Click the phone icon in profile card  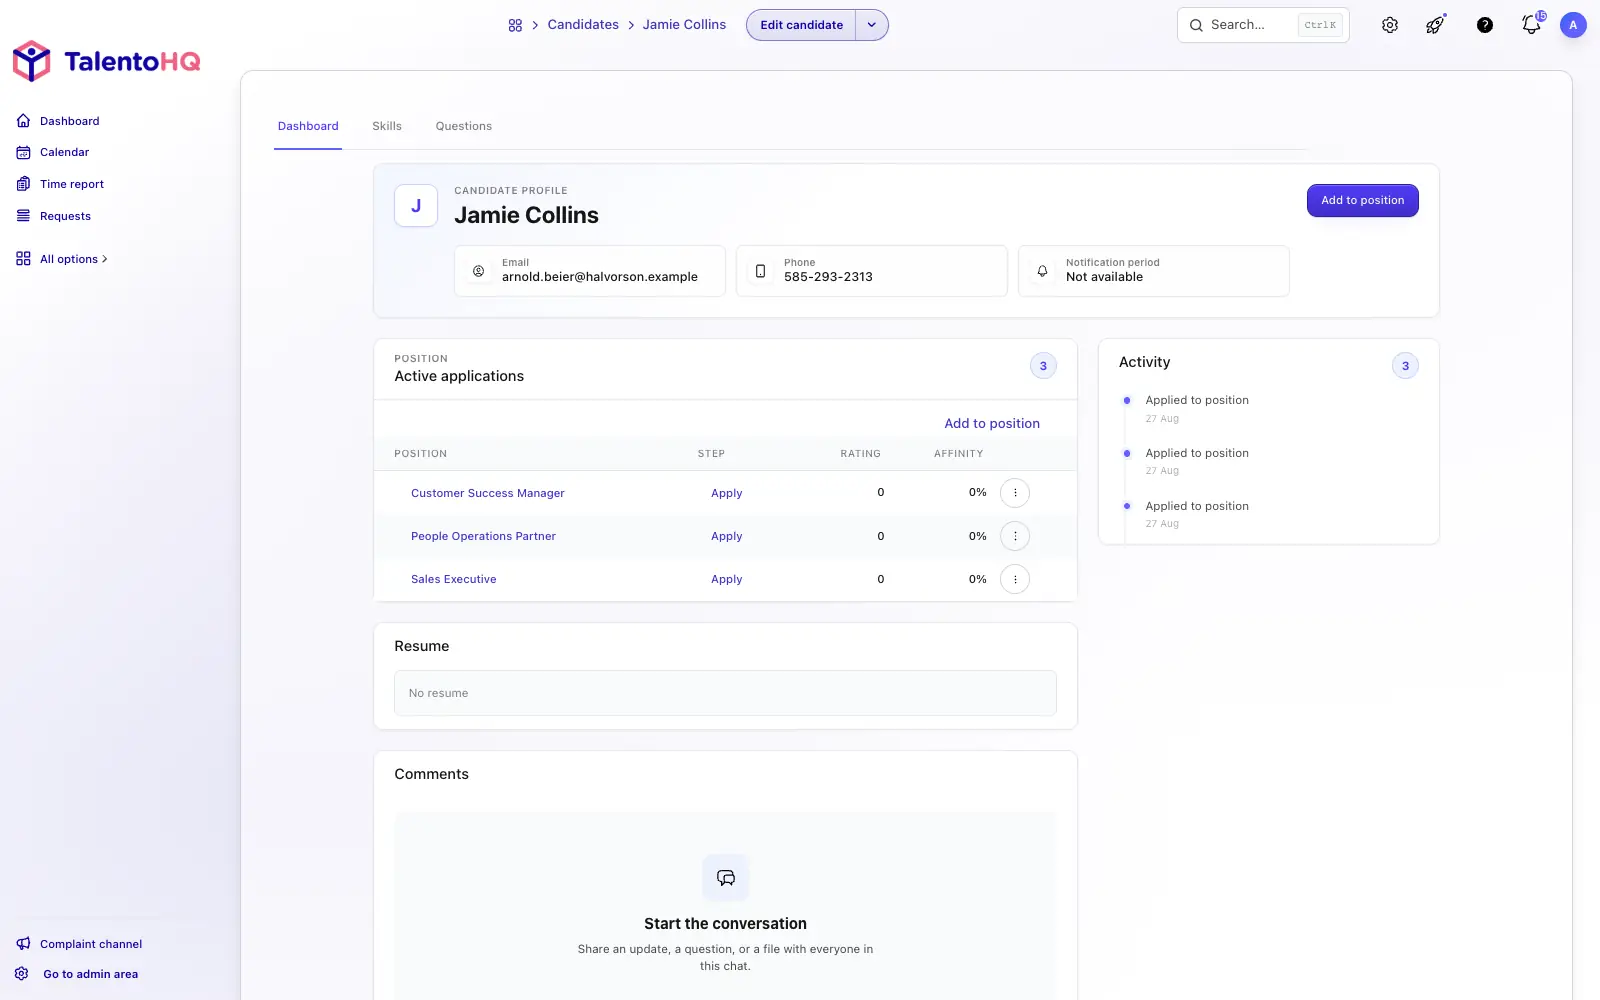click(760, 271)
